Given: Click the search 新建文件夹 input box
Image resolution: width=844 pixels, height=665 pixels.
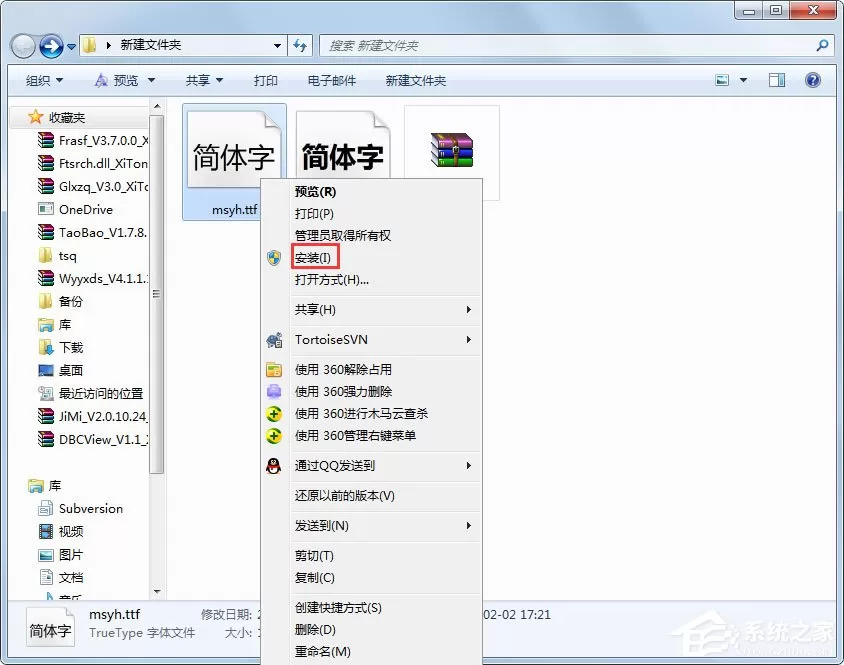Looking at the screenshot, I should point(568,46).
